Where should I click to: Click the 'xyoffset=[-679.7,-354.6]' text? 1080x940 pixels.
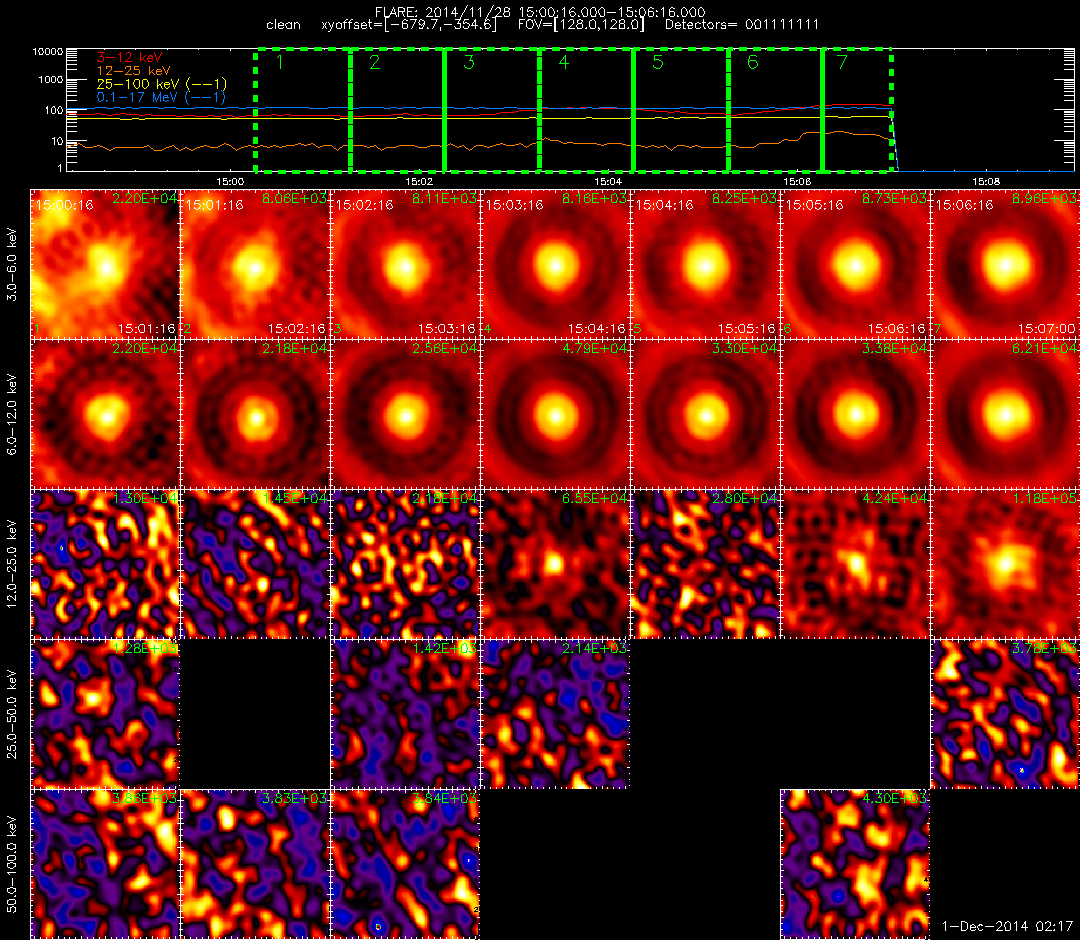409,25
